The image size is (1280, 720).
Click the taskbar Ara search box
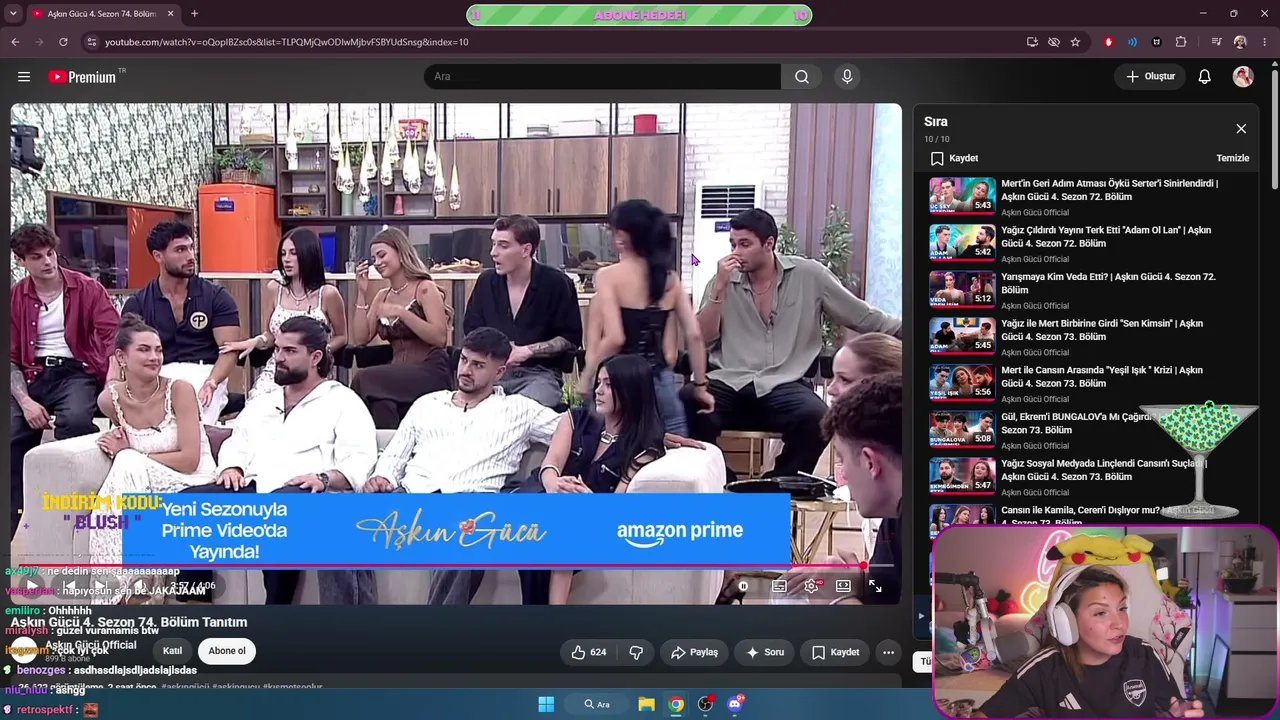coord(597,704)
